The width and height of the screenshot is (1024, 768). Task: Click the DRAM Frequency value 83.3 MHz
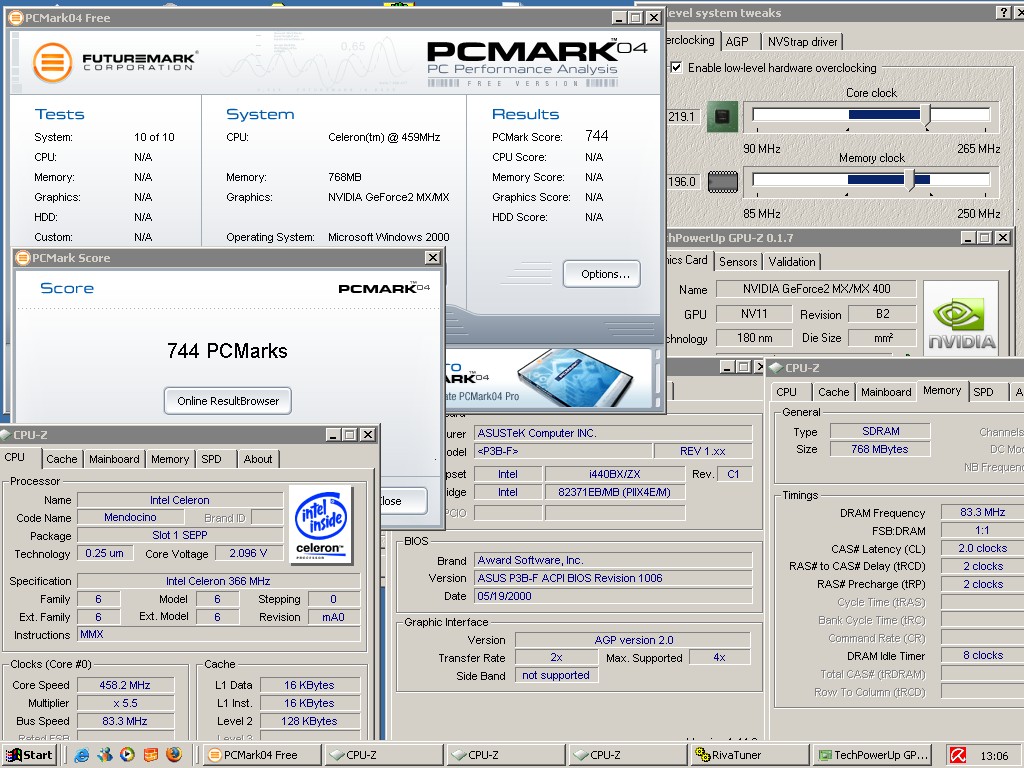tap(982, 512)
